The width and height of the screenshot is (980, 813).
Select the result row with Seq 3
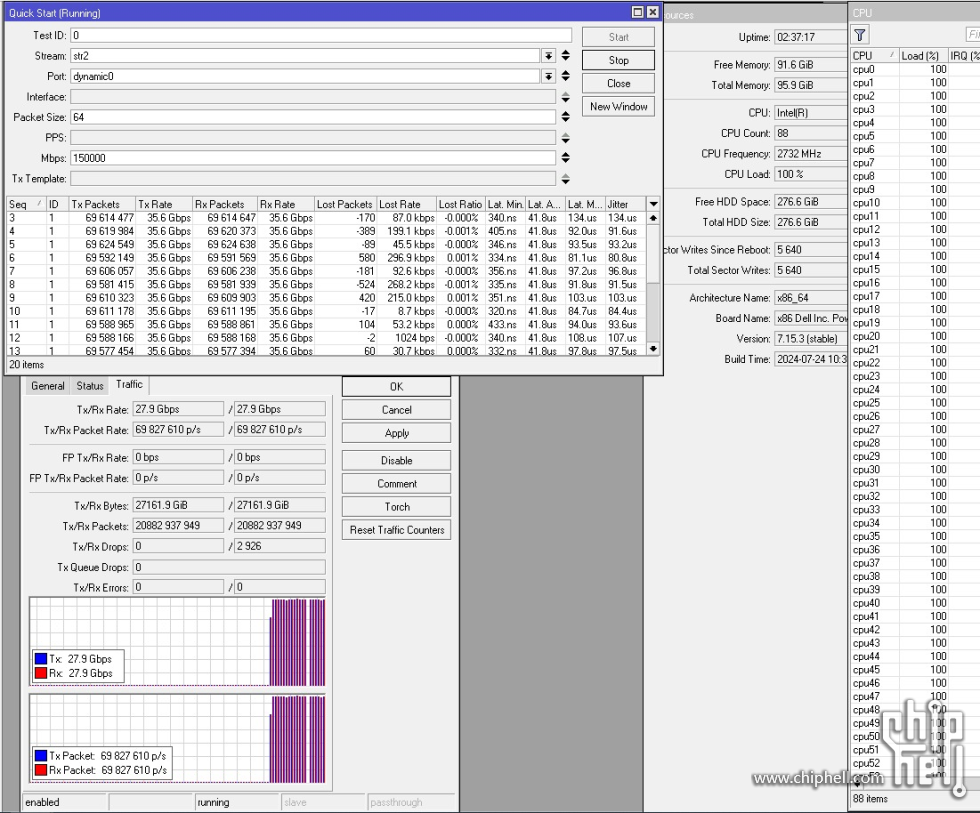coord(326,218)
